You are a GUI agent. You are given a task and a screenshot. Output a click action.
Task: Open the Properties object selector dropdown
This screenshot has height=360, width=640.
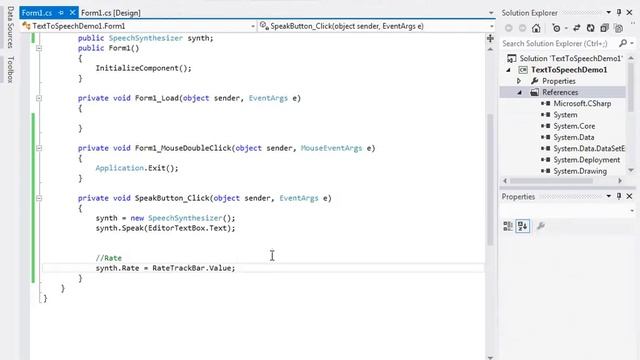[632, 211]
